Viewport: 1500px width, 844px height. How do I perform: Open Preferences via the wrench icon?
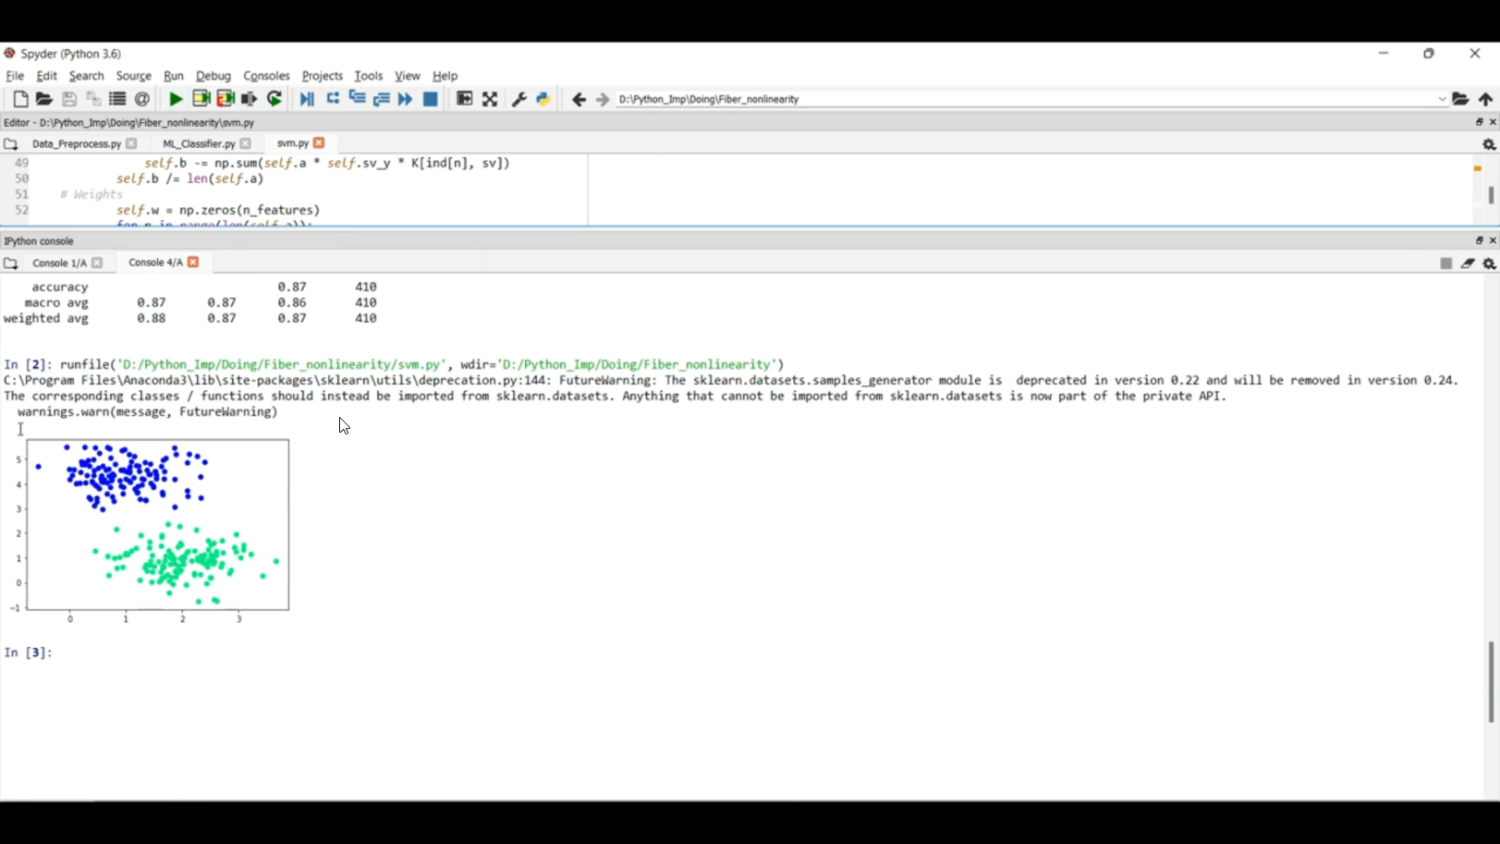coord(519,99)
